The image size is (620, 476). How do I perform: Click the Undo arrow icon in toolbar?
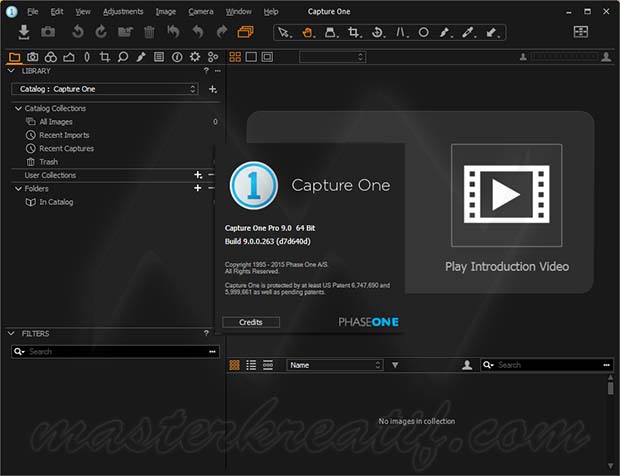pyautogui.click(x=198, y=32)
